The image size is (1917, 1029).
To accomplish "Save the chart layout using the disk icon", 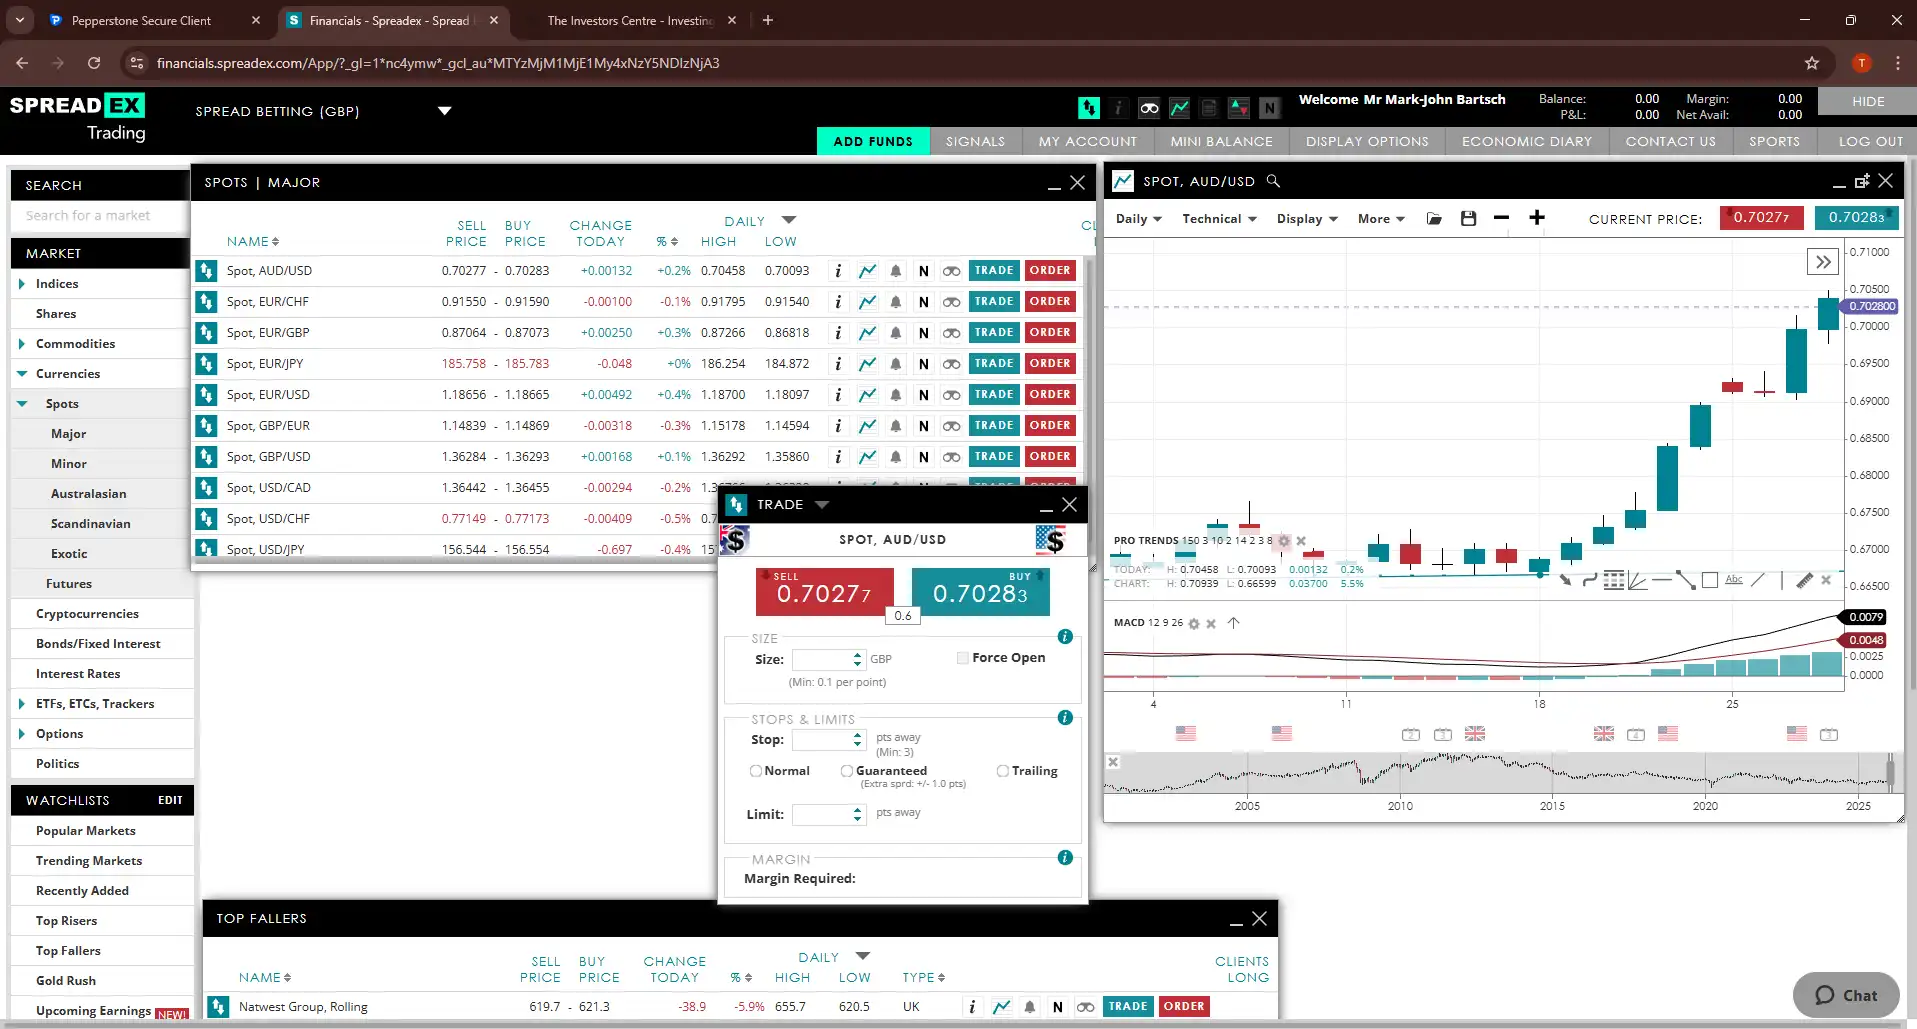I will click(1467, 218).
